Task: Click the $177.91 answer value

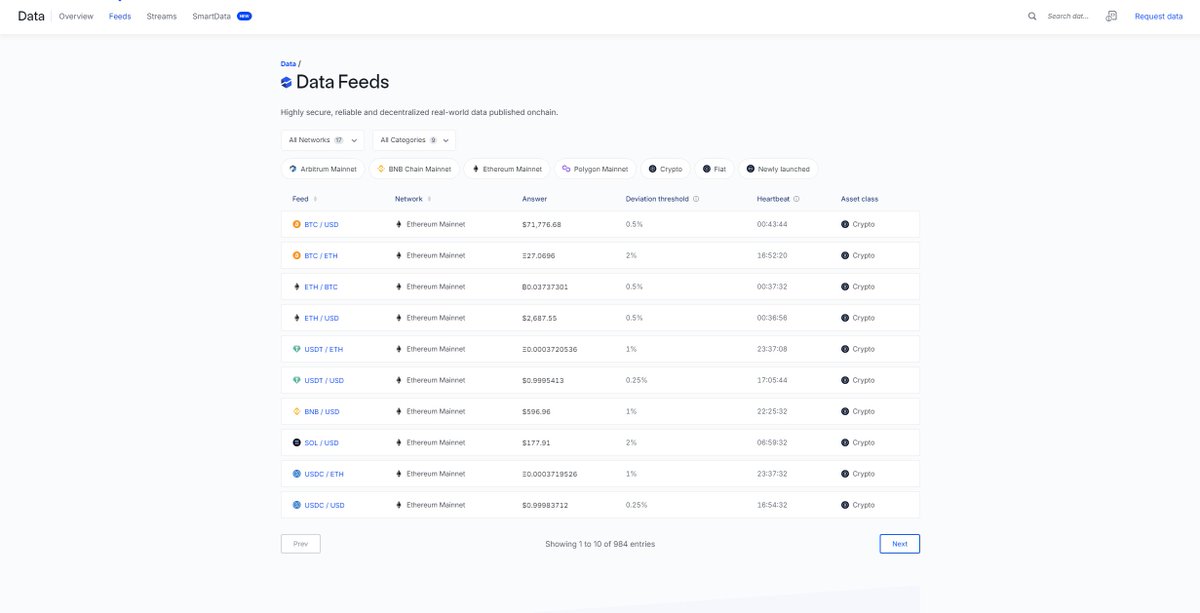Action: pyautogui.click(x=536, y=443)
